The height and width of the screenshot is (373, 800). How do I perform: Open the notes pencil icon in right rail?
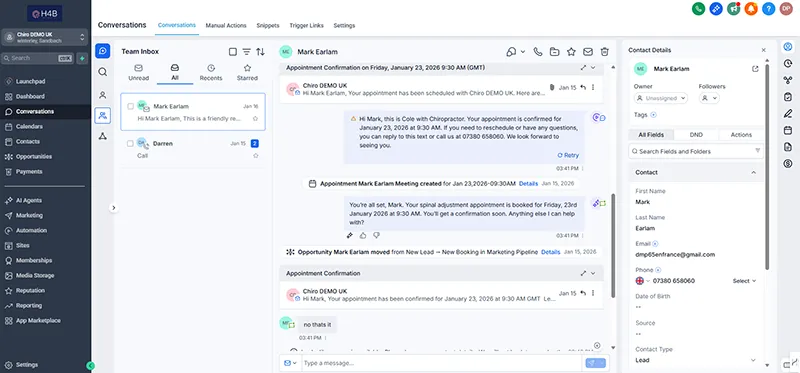[x=788, y=114]
